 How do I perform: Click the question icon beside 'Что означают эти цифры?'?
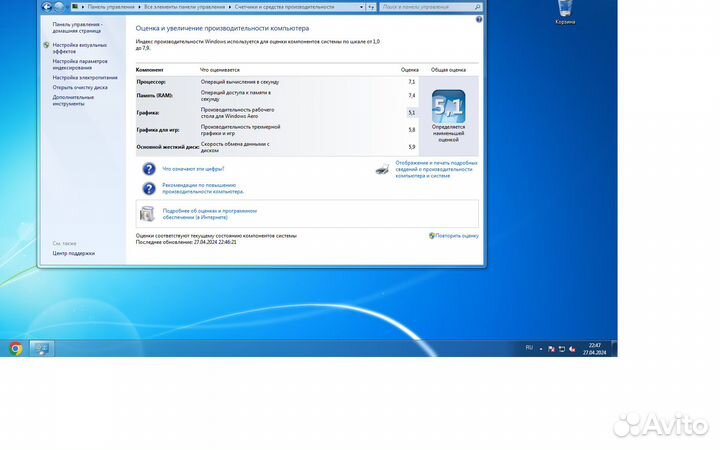tap(149, 169)
